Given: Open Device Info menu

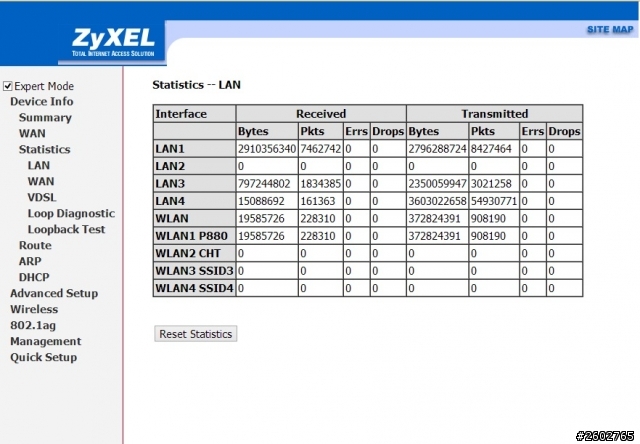Looking at the screenshot, I should pos(42,102).
